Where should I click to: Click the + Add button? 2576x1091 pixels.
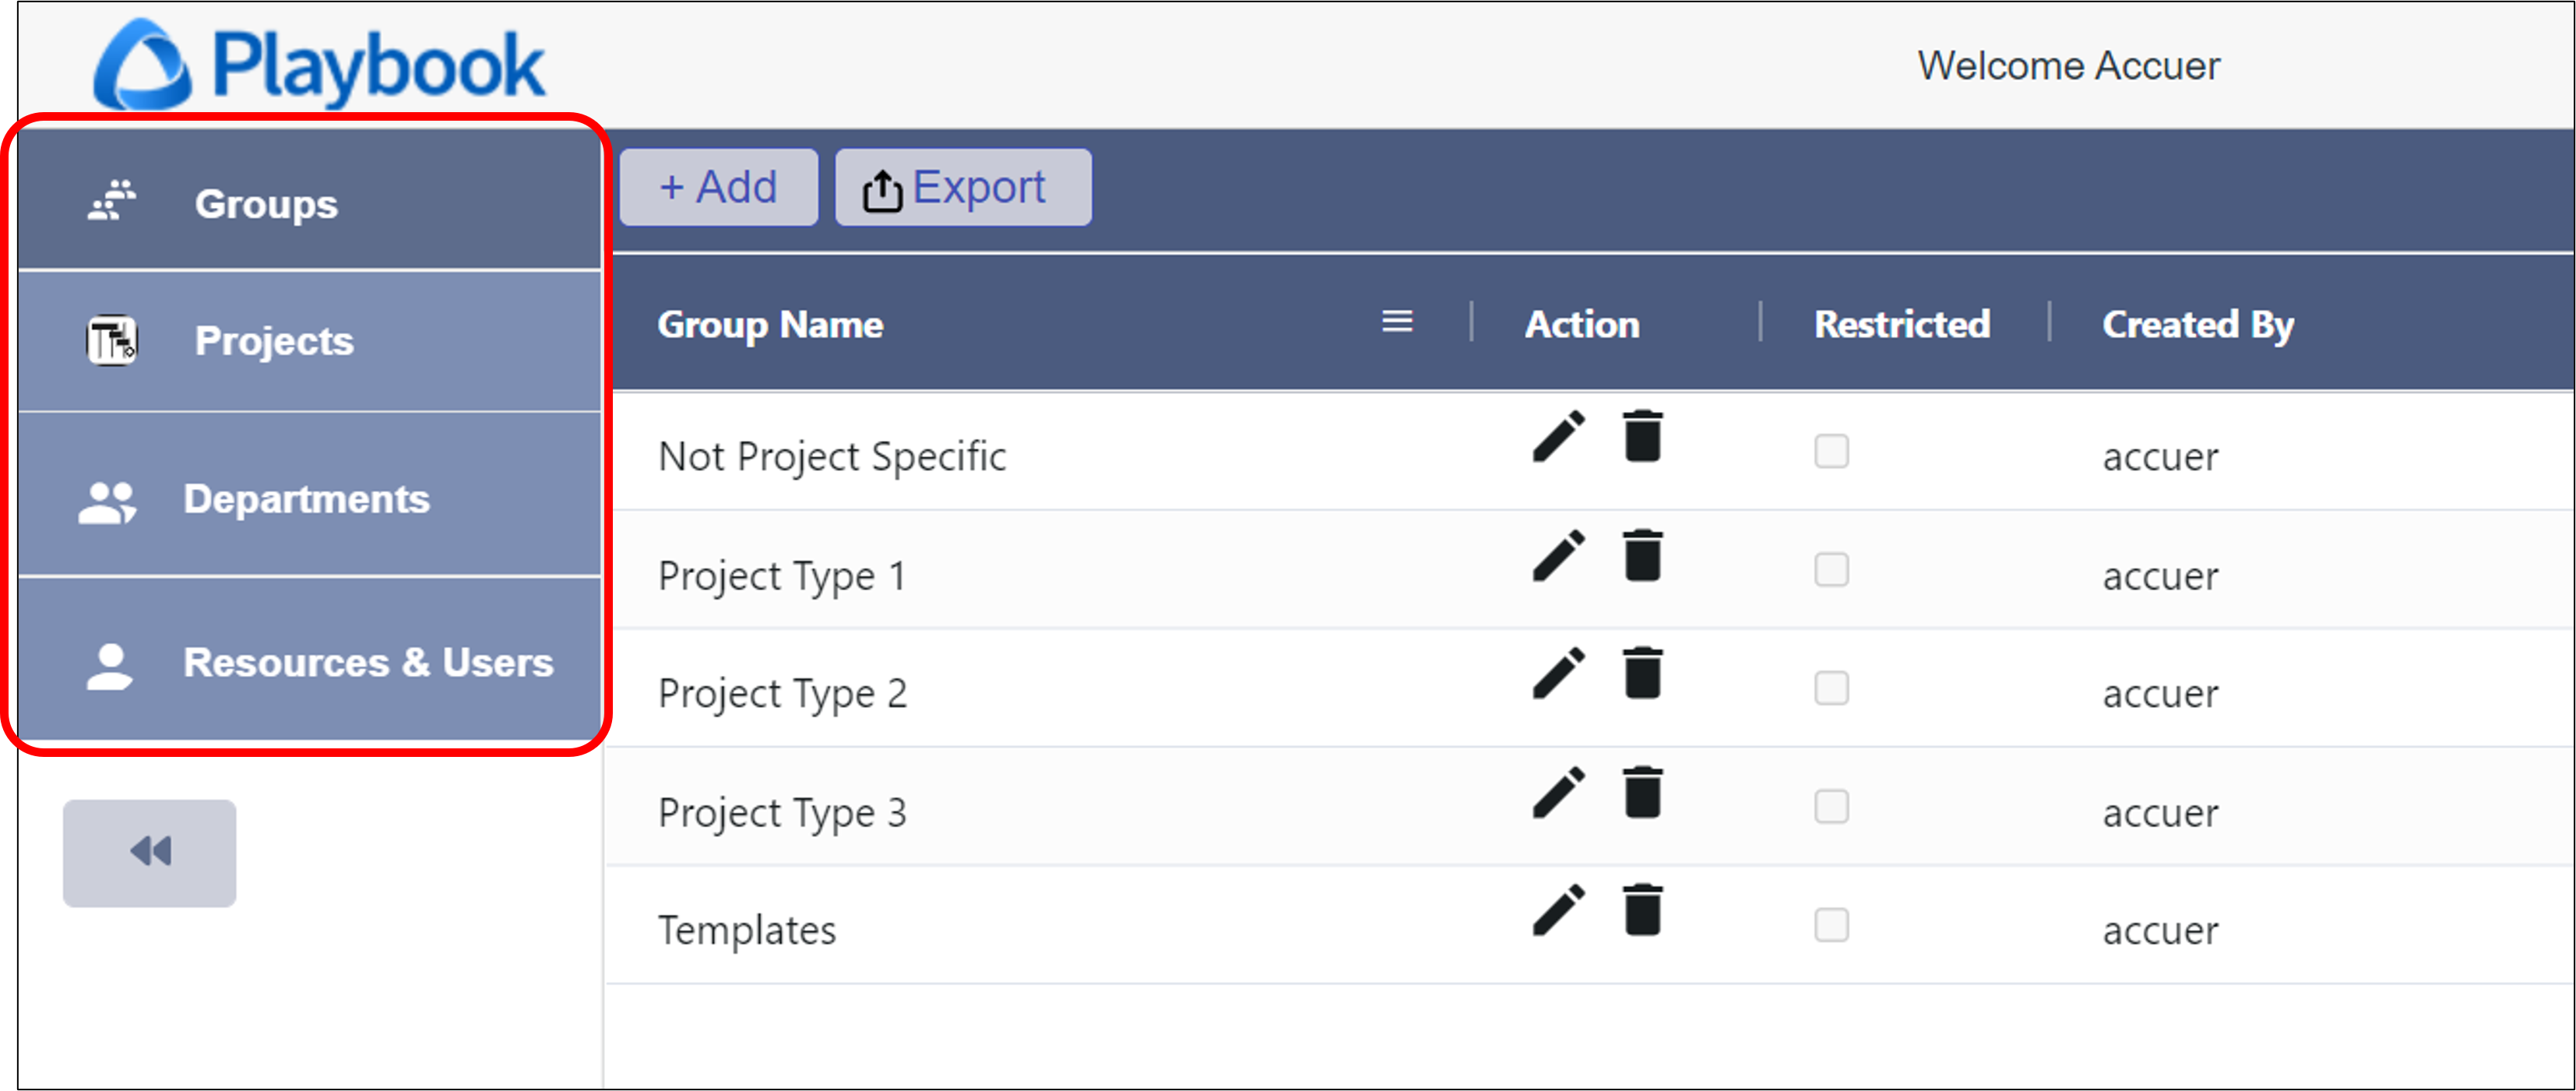point(718,186)
